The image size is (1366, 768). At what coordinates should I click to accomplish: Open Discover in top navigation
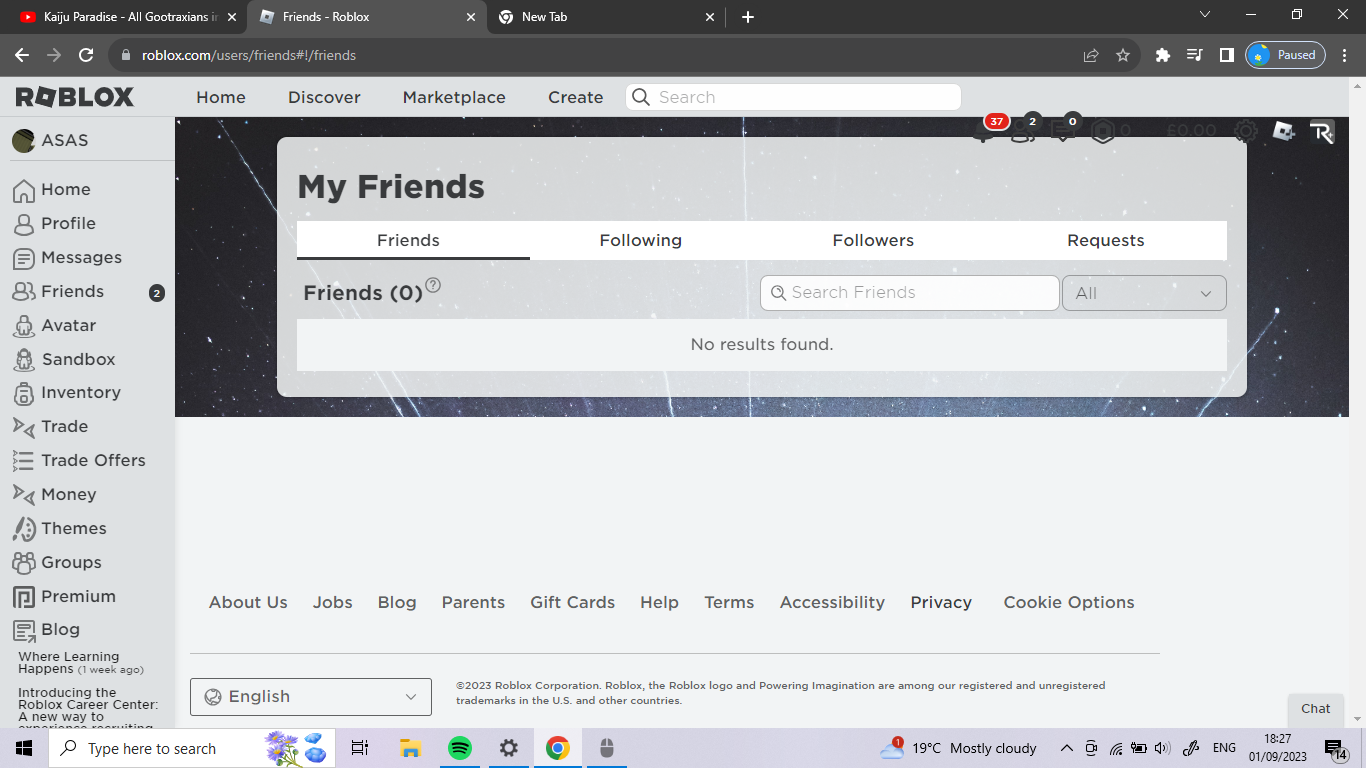(324, 97)
